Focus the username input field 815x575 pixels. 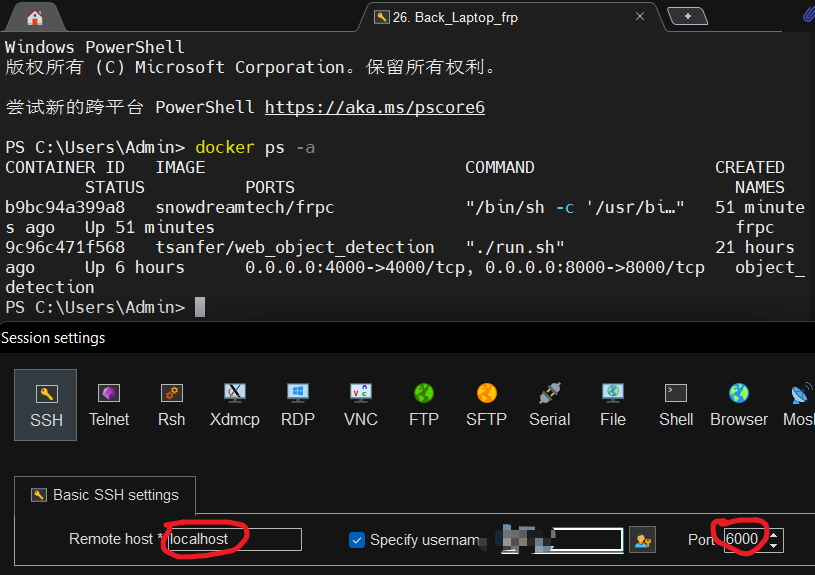[562, 540]
